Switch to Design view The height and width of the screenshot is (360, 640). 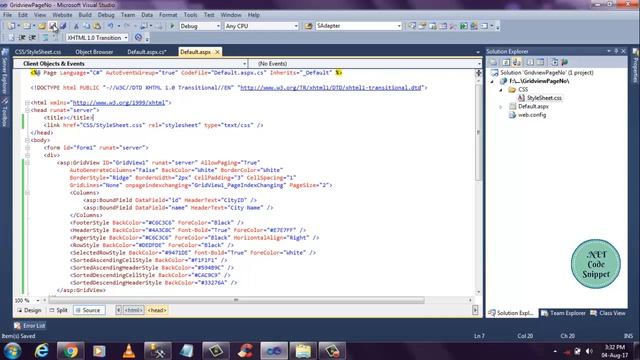pos(29,310)
